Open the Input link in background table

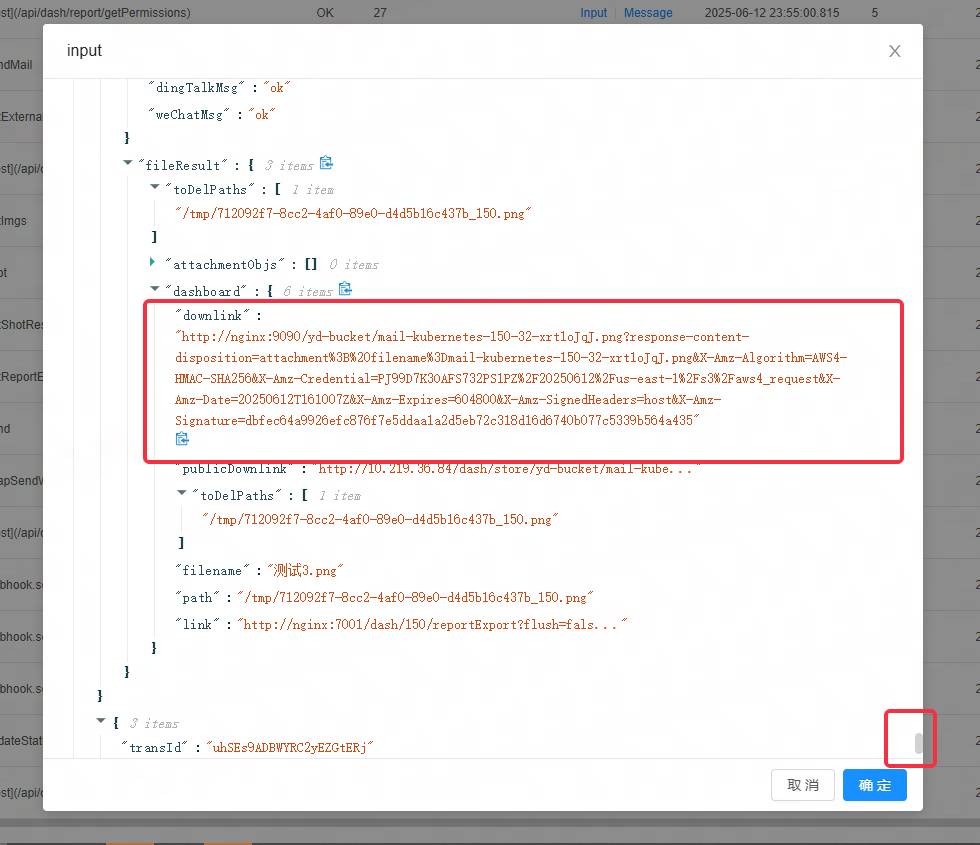coord(593,12)
